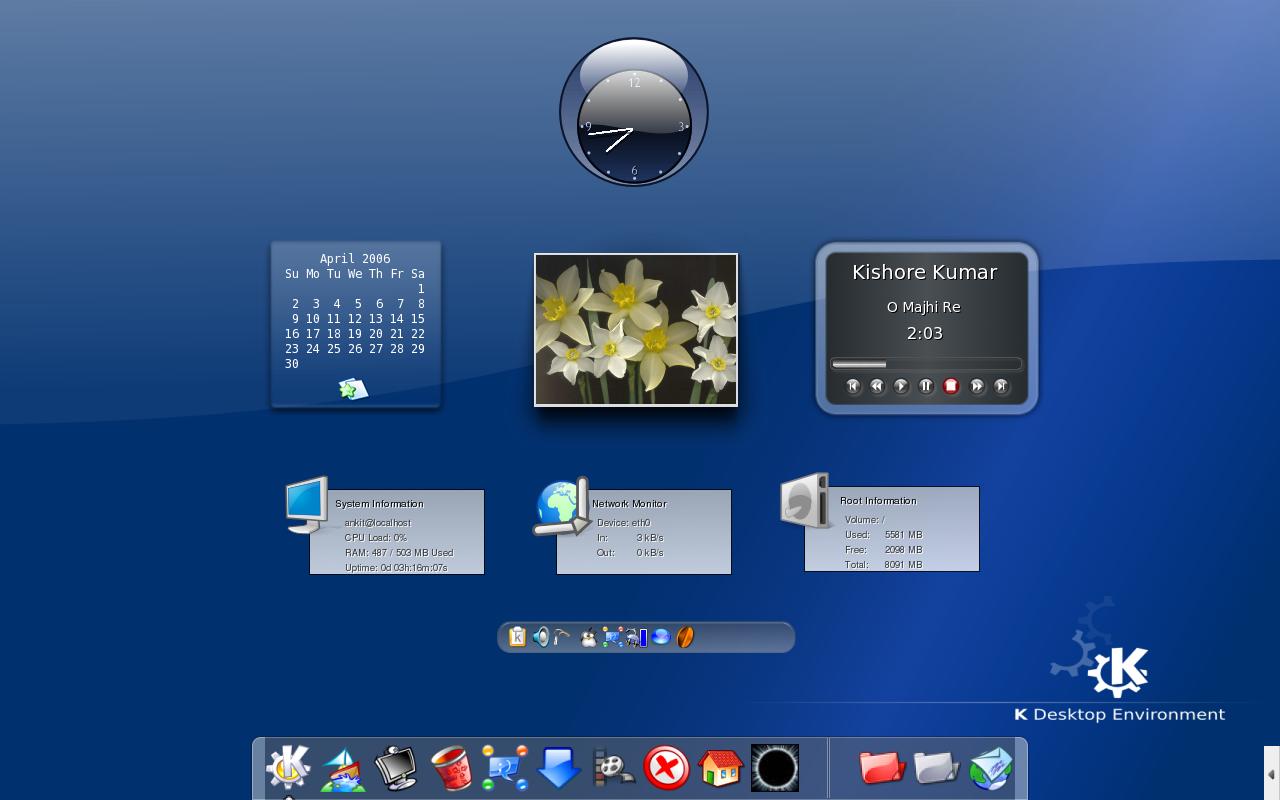This screenshot has width=1280, height=800.
Task: Click the black eclipse circle icon
Action: click(775, 768)
